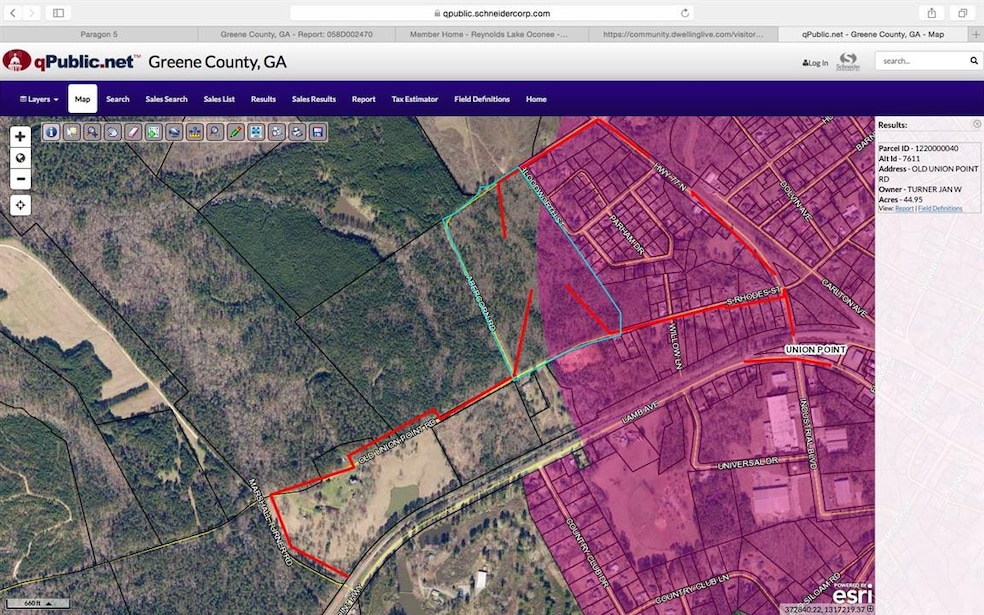
Task: Click the globe full extent button
Action: coord(20,158)
